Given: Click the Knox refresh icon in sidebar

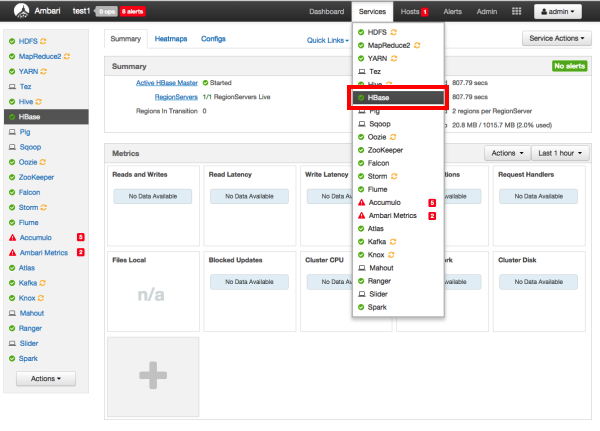Looking at the screenshot, I should (x=41, y=298).
